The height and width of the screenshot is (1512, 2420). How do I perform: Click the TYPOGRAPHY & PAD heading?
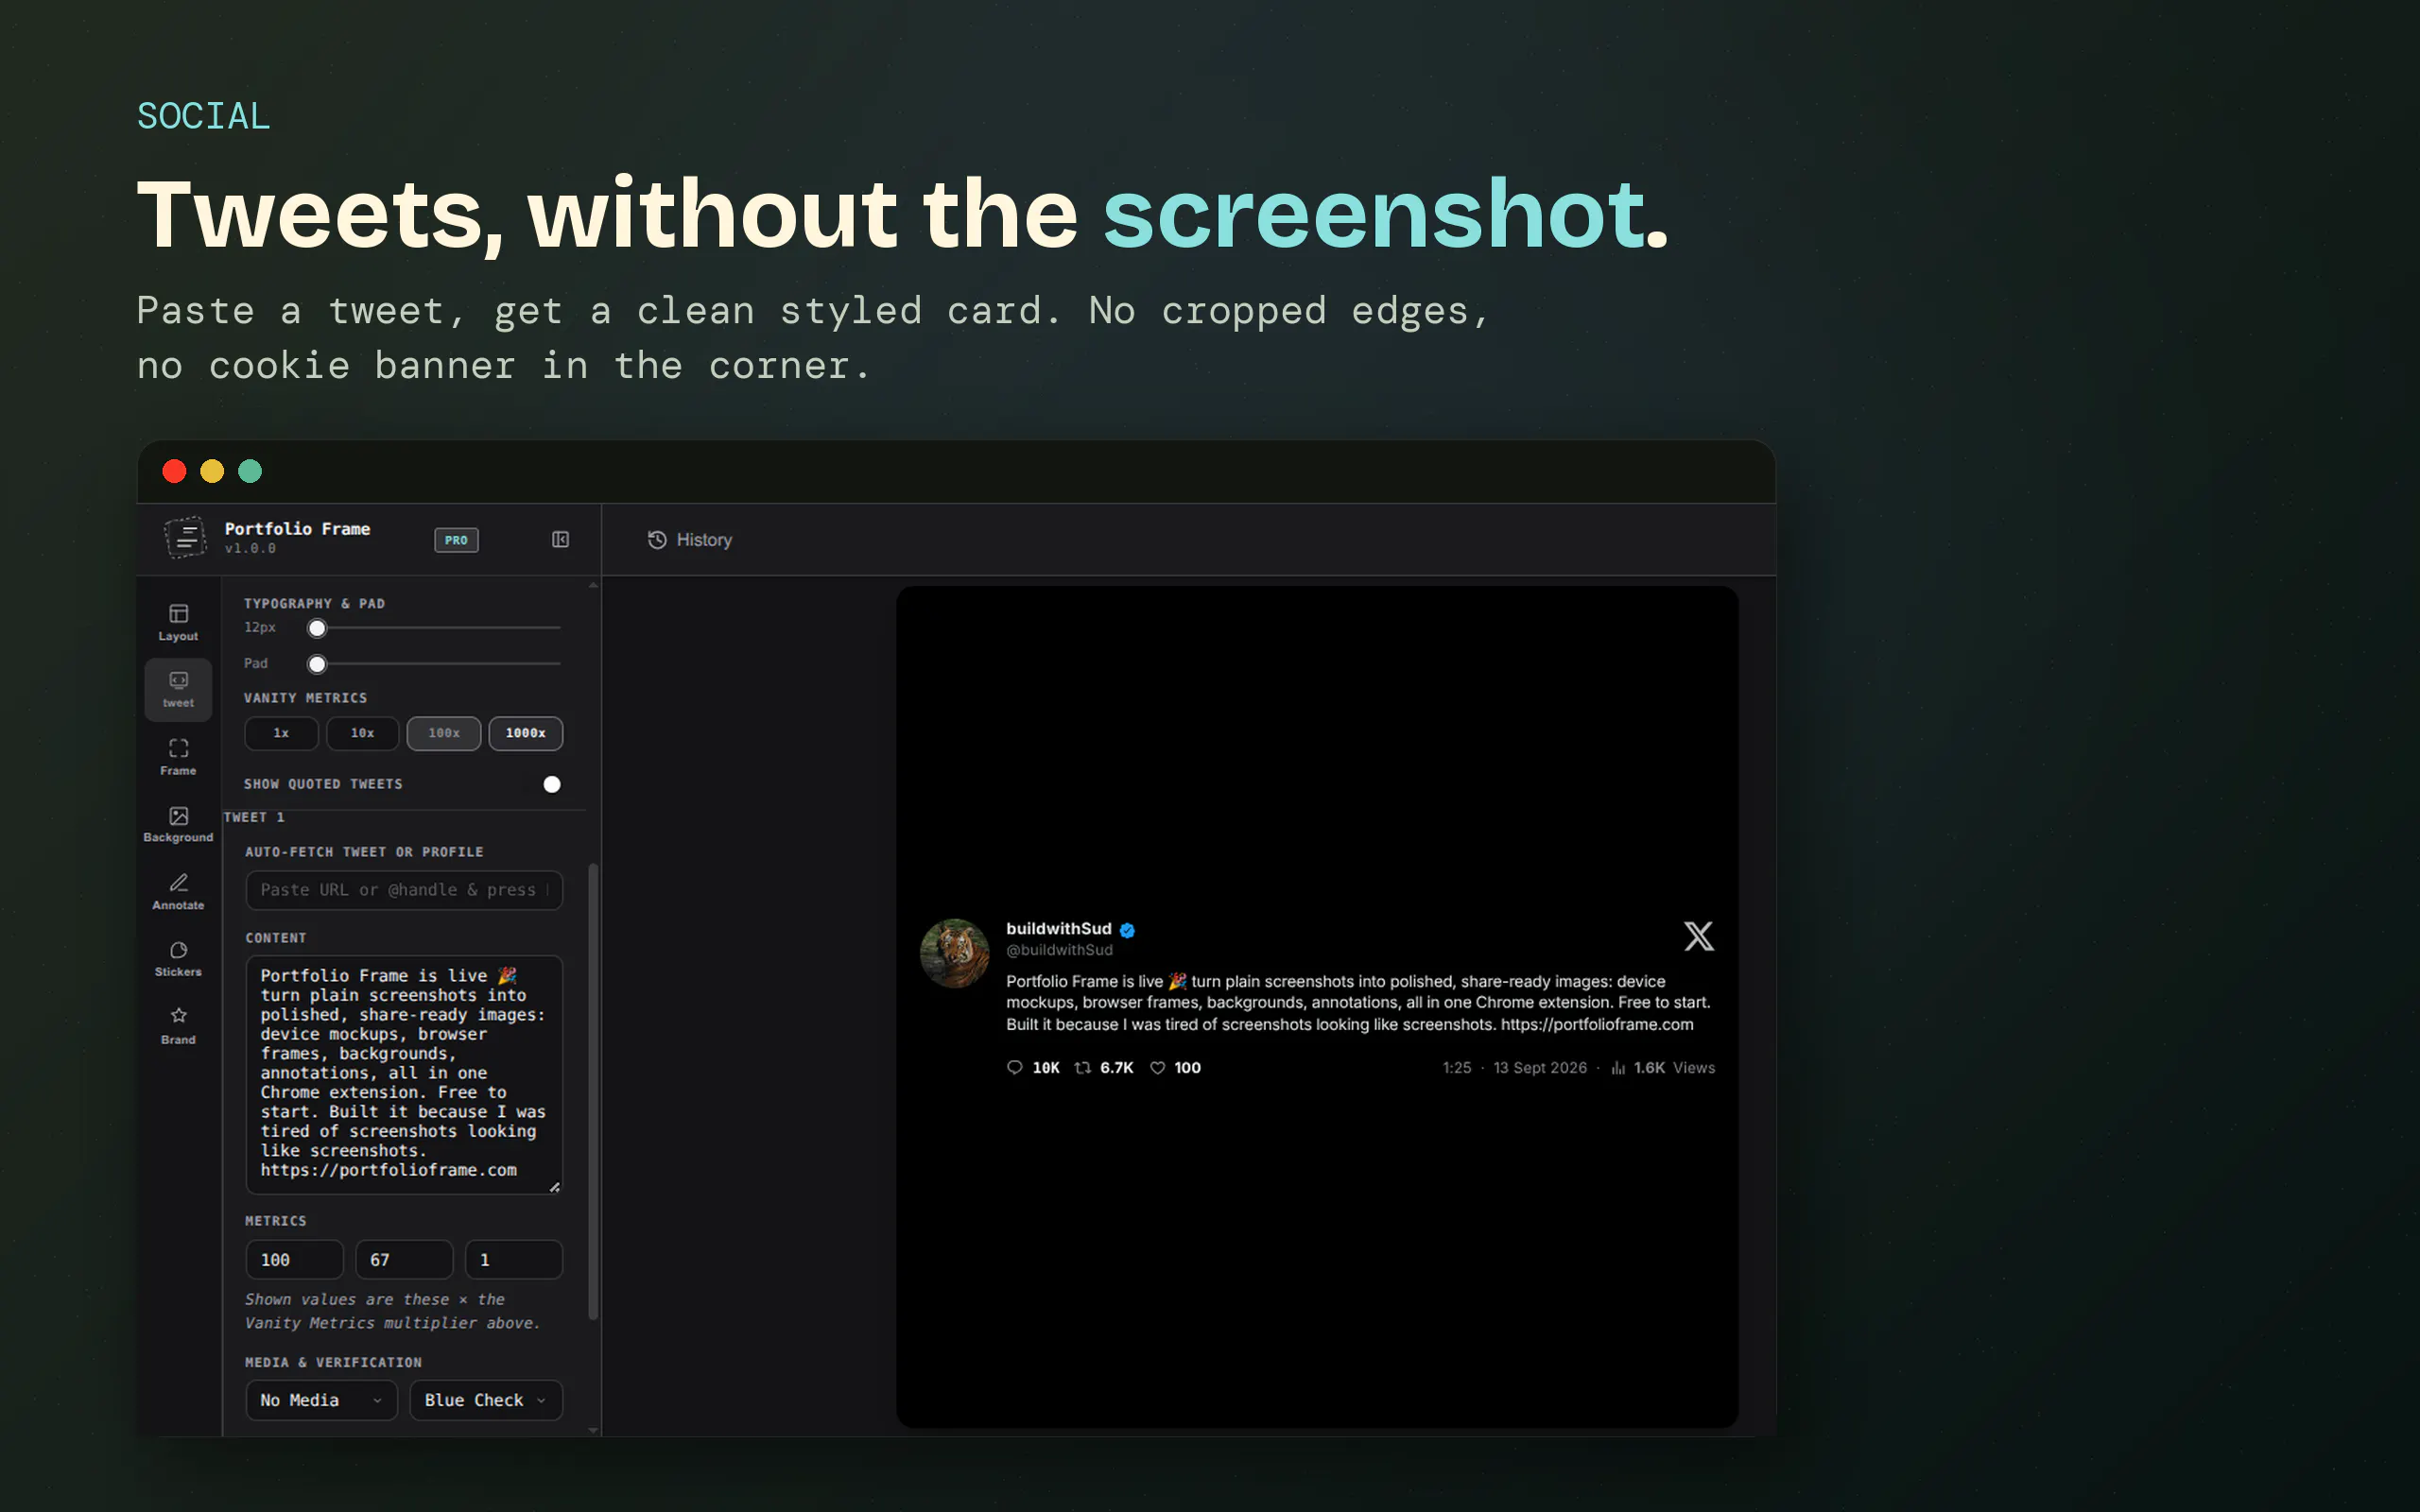click(x=314, y=604)
